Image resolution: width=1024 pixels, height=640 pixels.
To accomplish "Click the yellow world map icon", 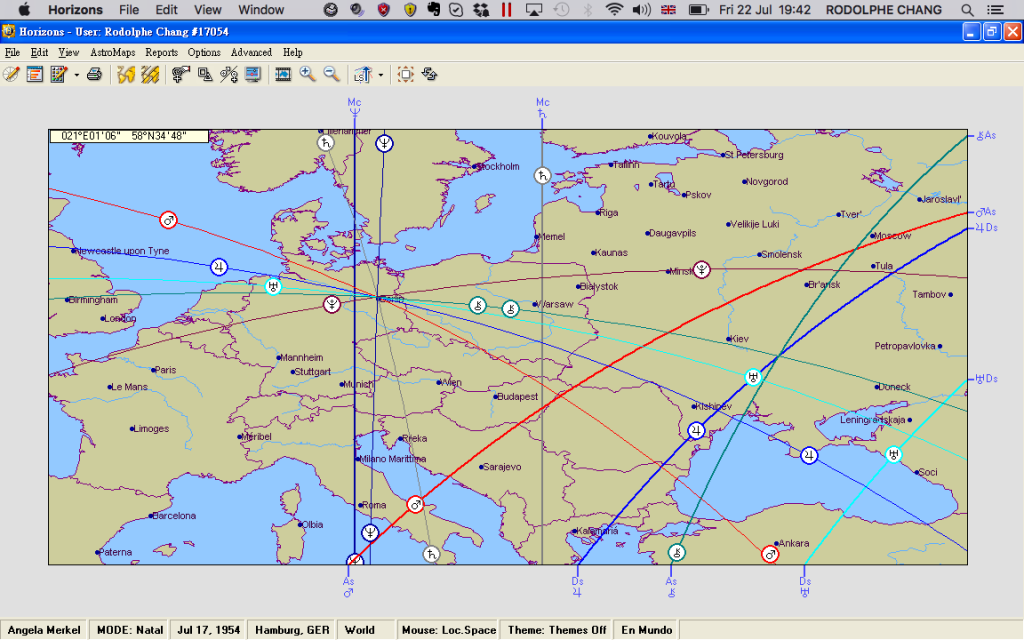I will (126, 74).
